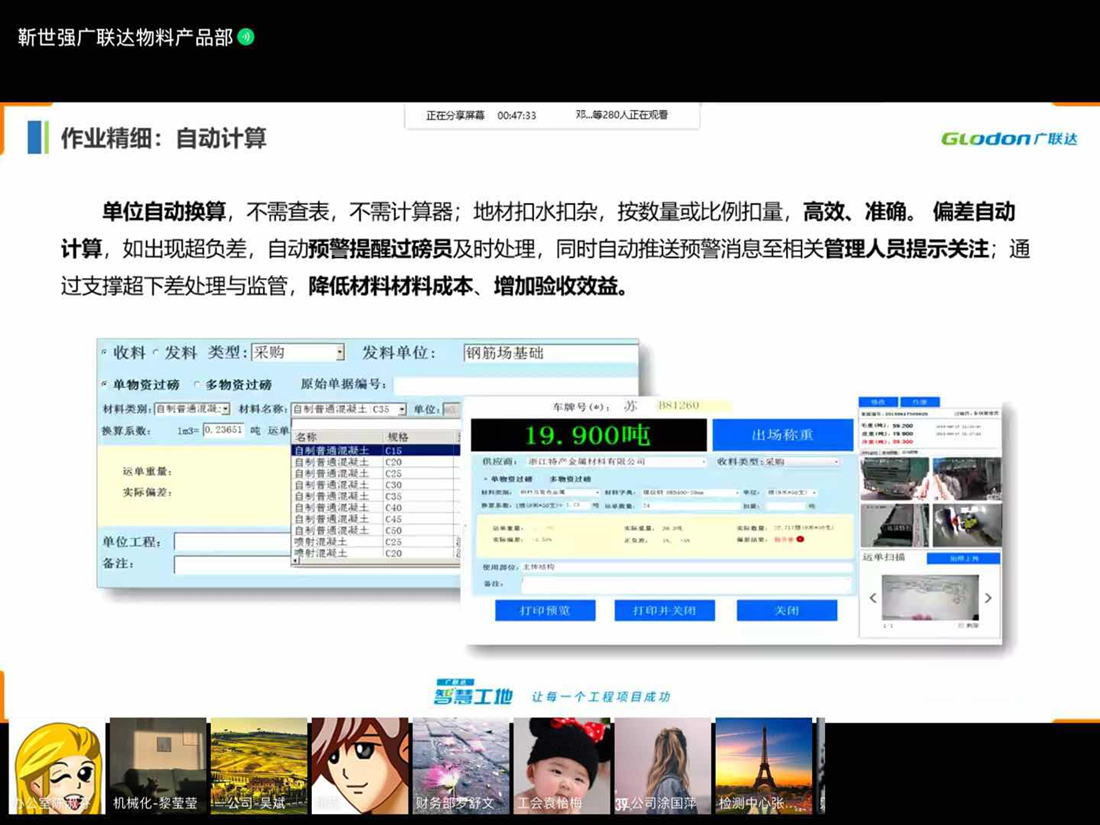1100x825 pixels.
Task: Open the 收料类型 dropdown in weighing window
Action: pyautogui.click(x=837, y=461)
